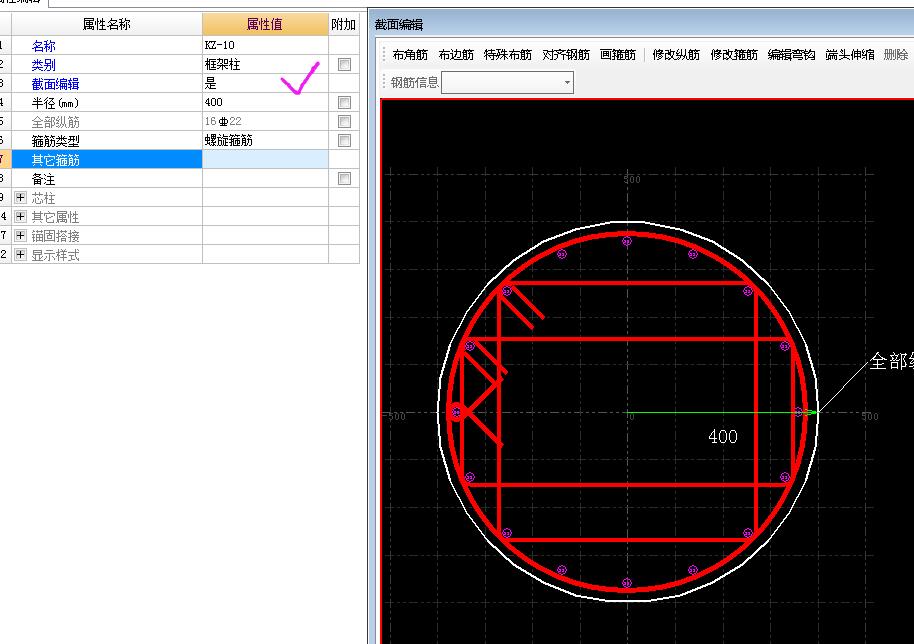
Task: Select the 布边筋 tool
Action: click(x=456, y=55)
